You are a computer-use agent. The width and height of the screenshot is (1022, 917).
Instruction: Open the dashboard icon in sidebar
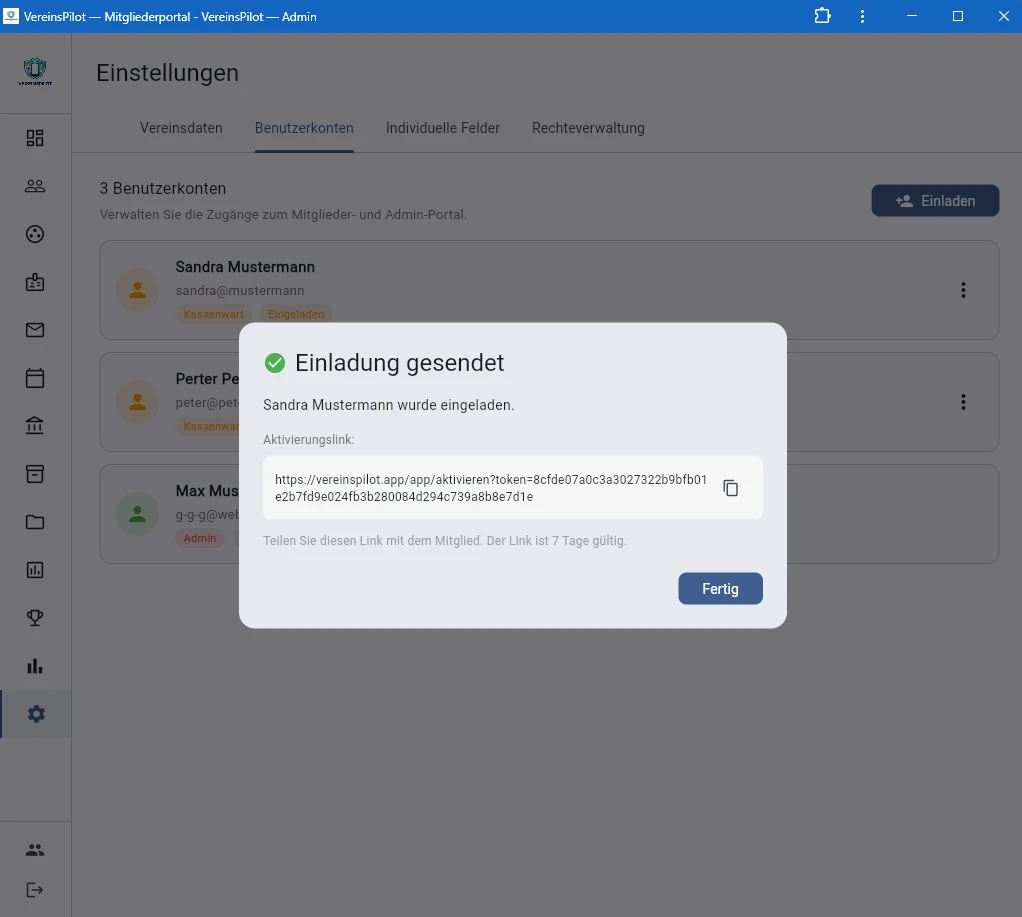pos(35,138)
